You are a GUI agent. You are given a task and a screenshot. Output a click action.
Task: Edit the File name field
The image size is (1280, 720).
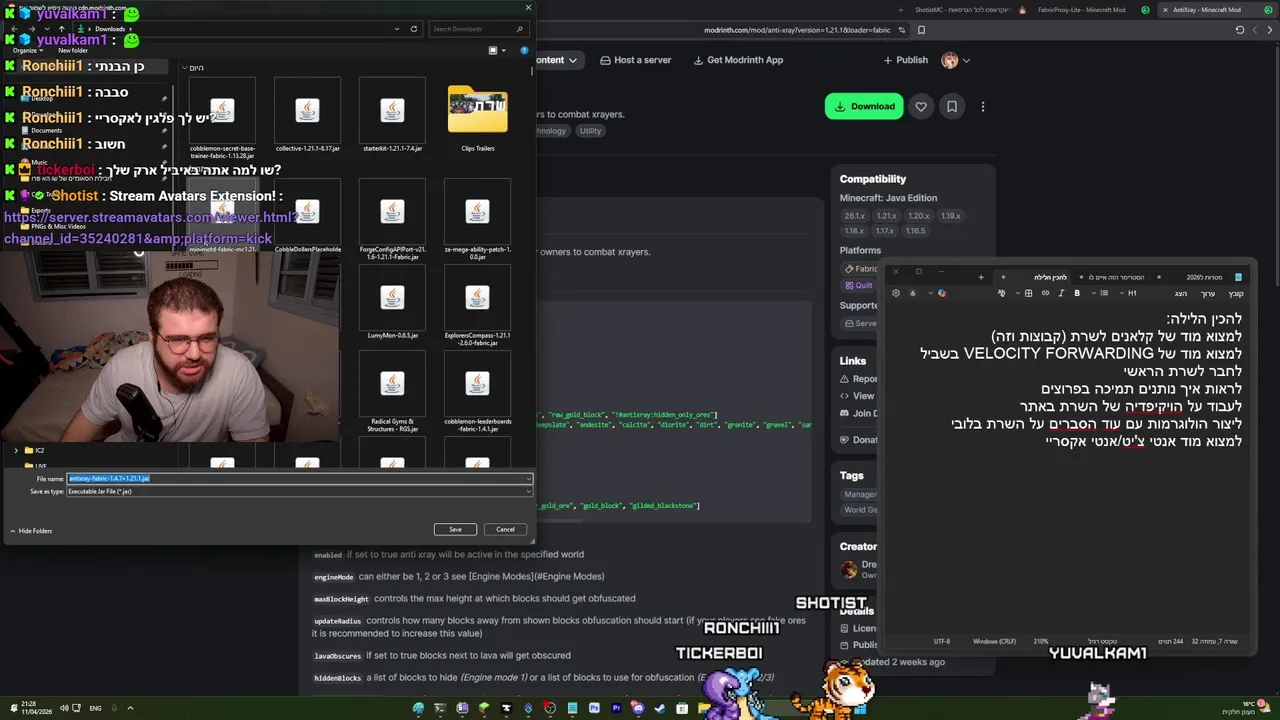[299, 478]
